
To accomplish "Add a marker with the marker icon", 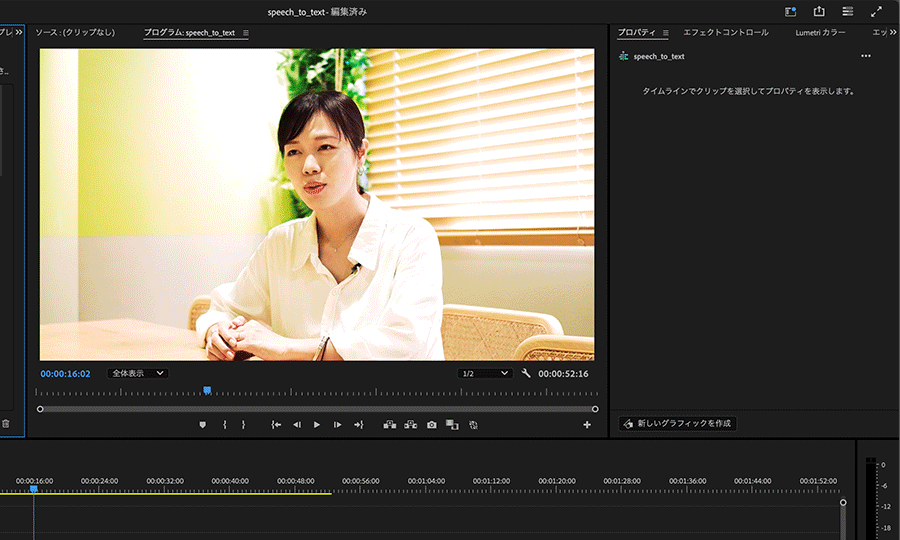I will click(202, 425).
